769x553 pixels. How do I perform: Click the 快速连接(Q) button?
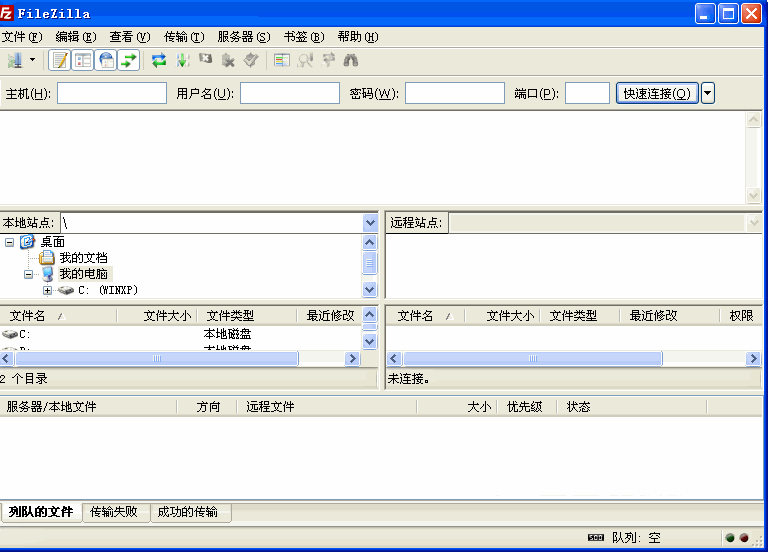coord(657,93)
